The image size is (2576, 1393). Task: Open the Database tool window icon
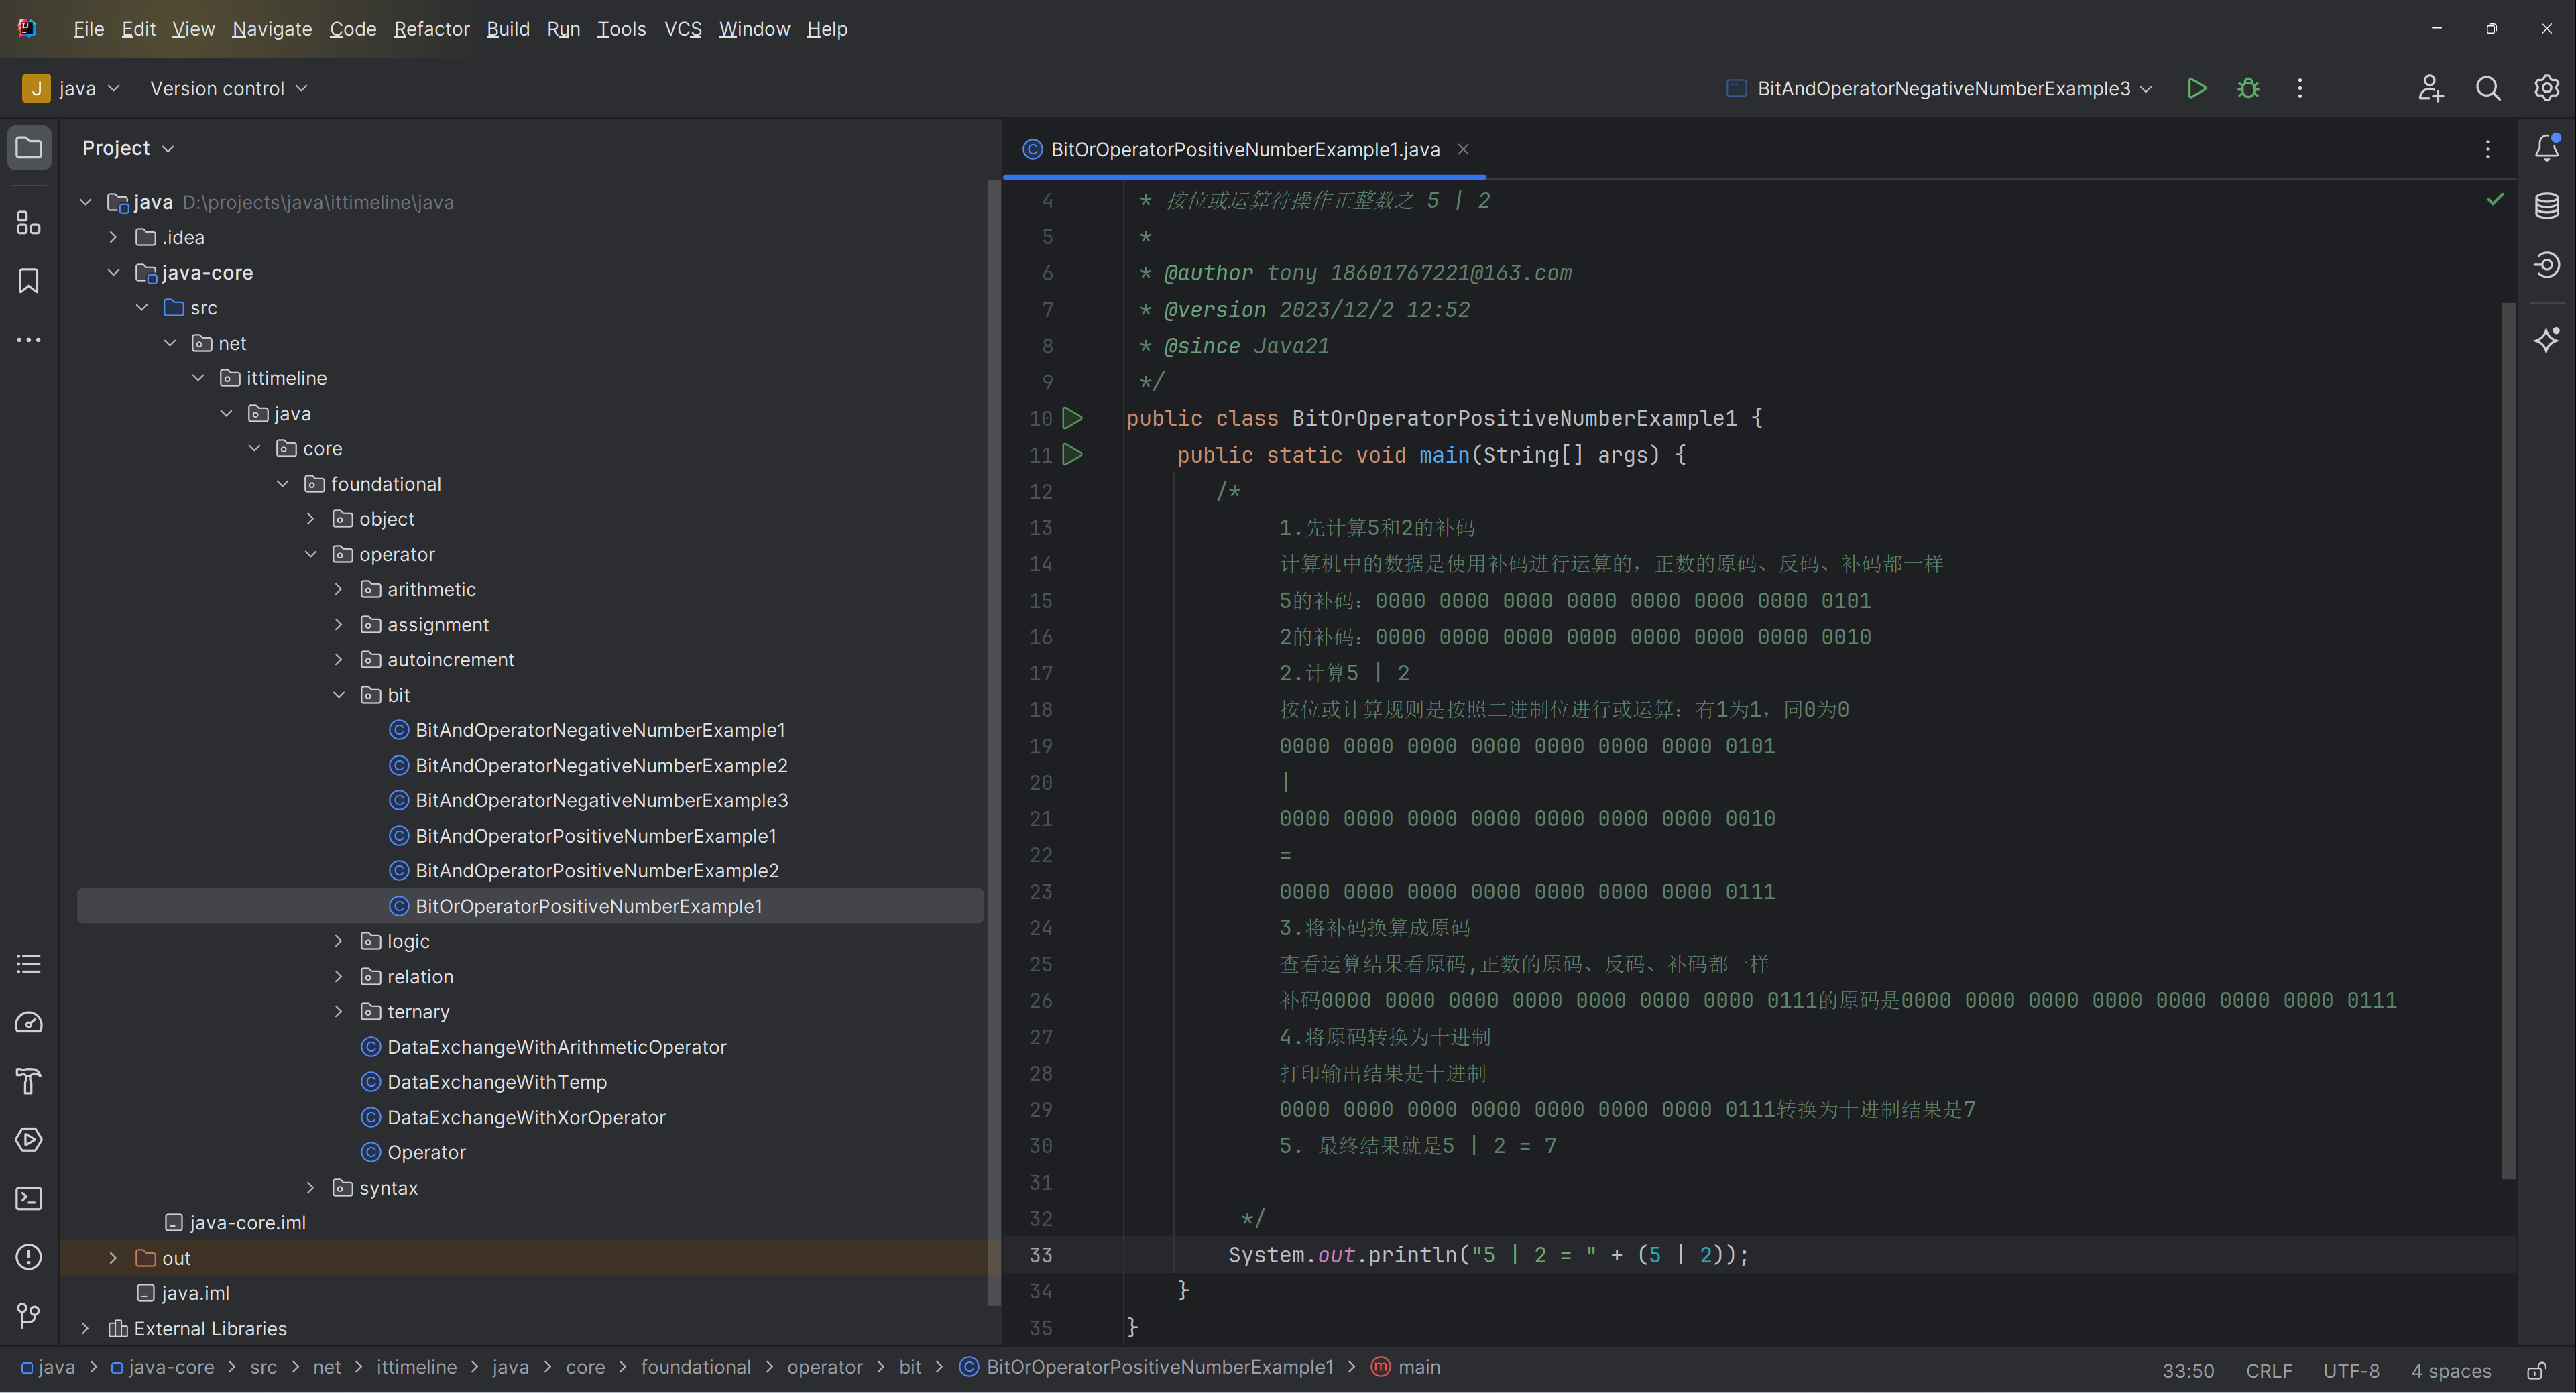pos(2547,206)
